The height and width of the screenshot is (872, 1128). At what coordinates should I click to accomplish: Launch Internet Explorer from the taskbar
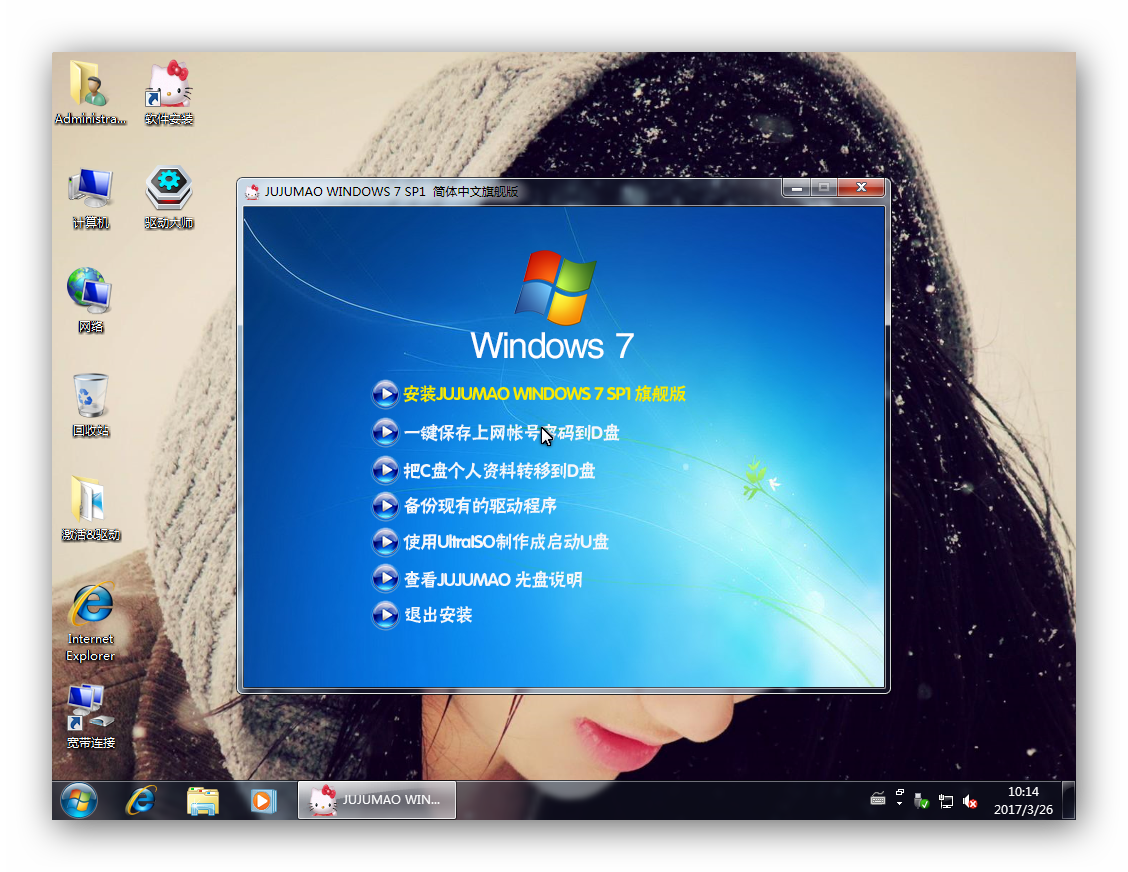tap(141, 800)
